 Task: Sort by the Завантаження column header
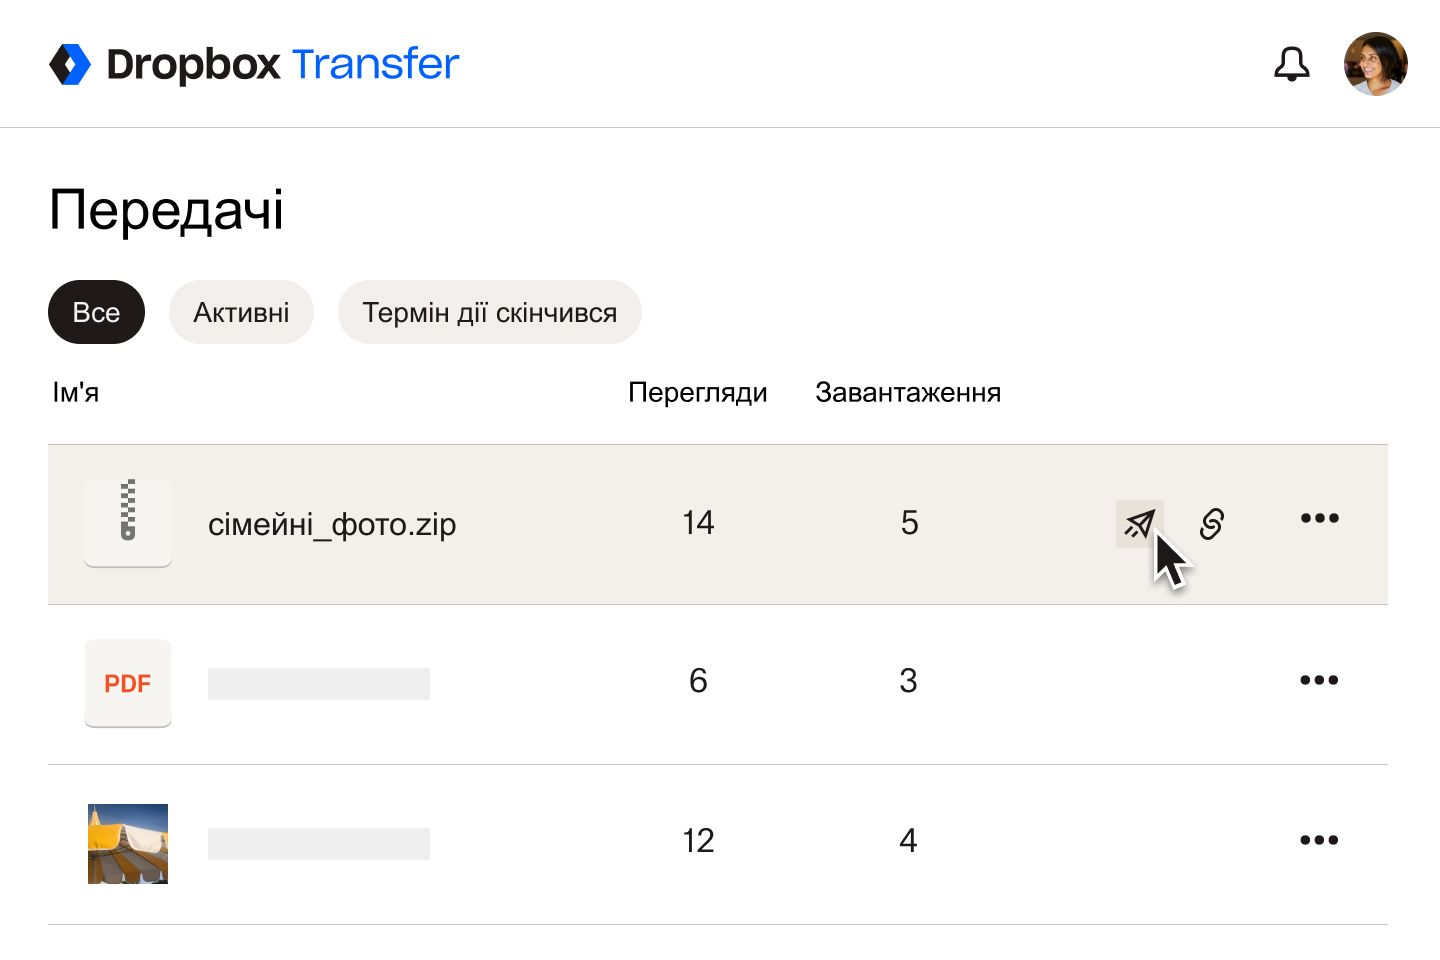pos(907,392)
